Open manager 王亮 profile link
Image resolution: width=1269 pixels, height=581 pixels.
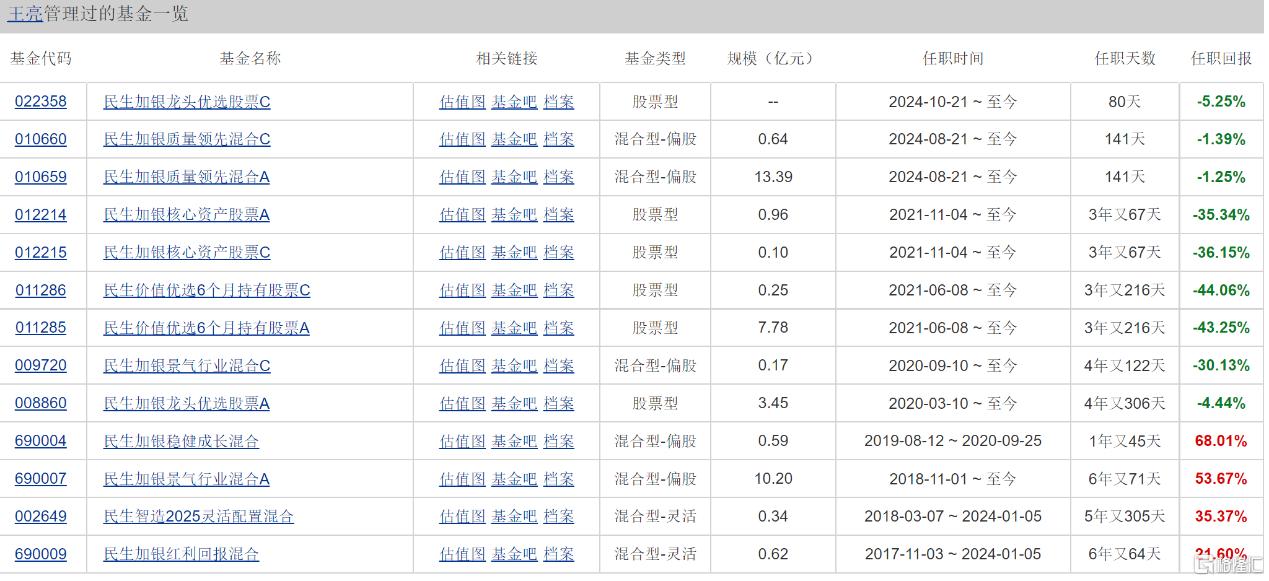pyautogui.click(x=25, y=14)
